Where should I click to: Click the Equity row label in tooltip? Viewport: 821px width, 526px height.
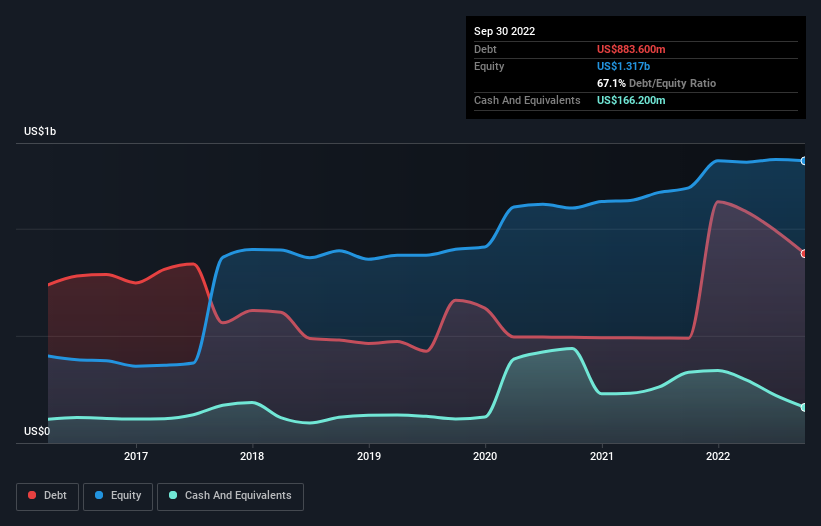pyautogui.click(x=489, y=66)
